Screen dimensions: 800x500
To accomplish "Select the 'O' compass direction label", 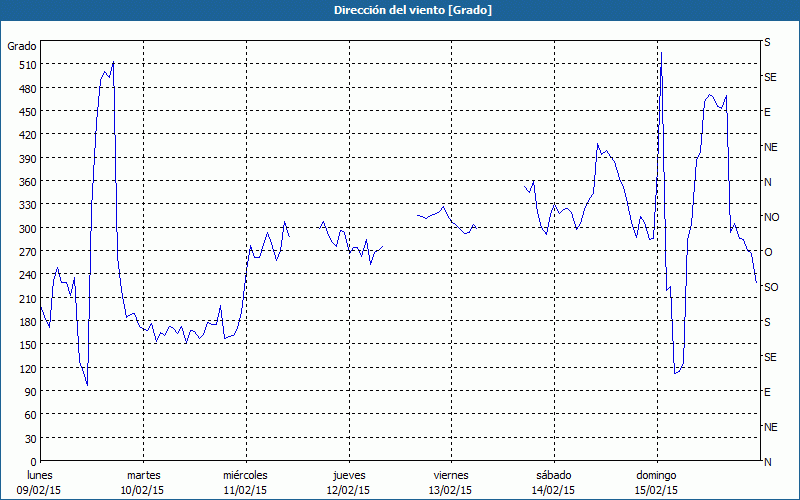I will [x=768, y=252].
